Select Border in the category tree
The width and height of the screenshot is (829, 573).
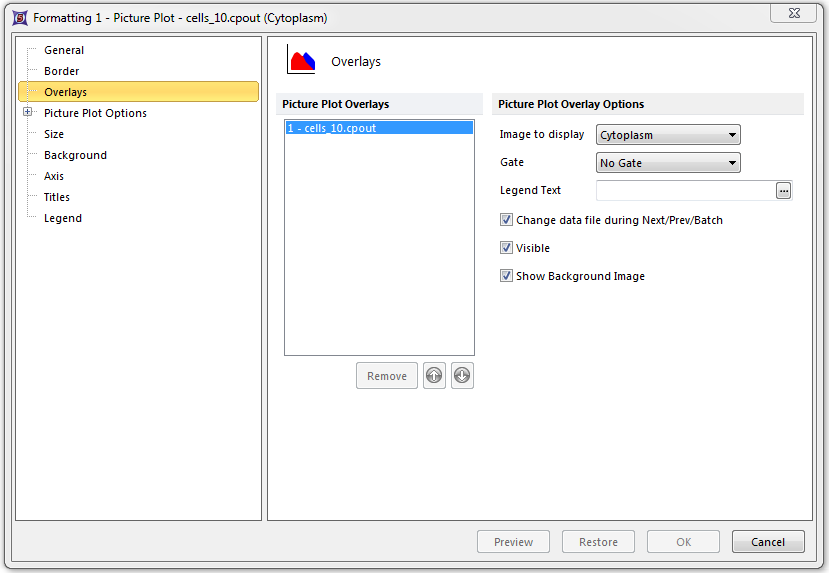click(62, 71)
